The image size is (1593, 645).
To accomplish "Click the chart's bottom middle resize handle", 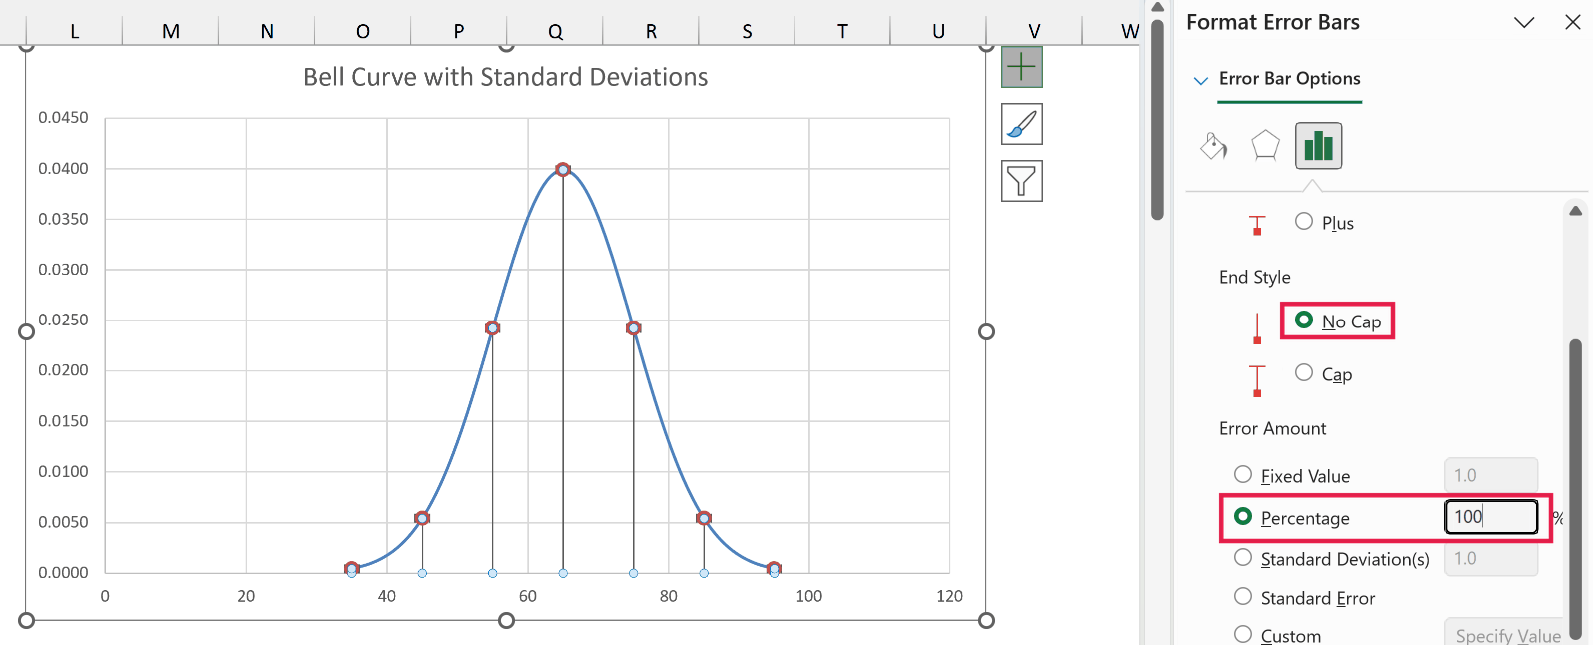I will (506, 620).
